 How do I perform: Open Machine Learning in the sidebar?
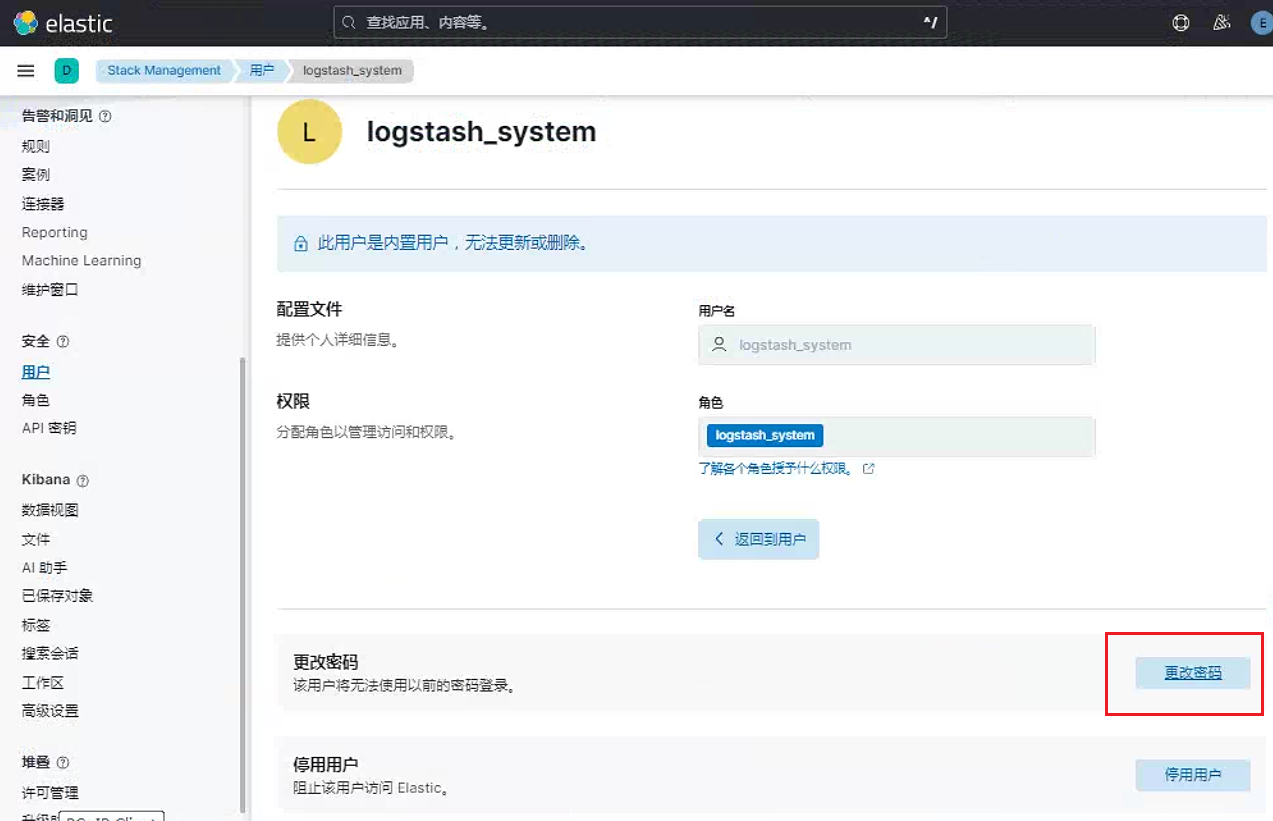[x=82, y=261]
